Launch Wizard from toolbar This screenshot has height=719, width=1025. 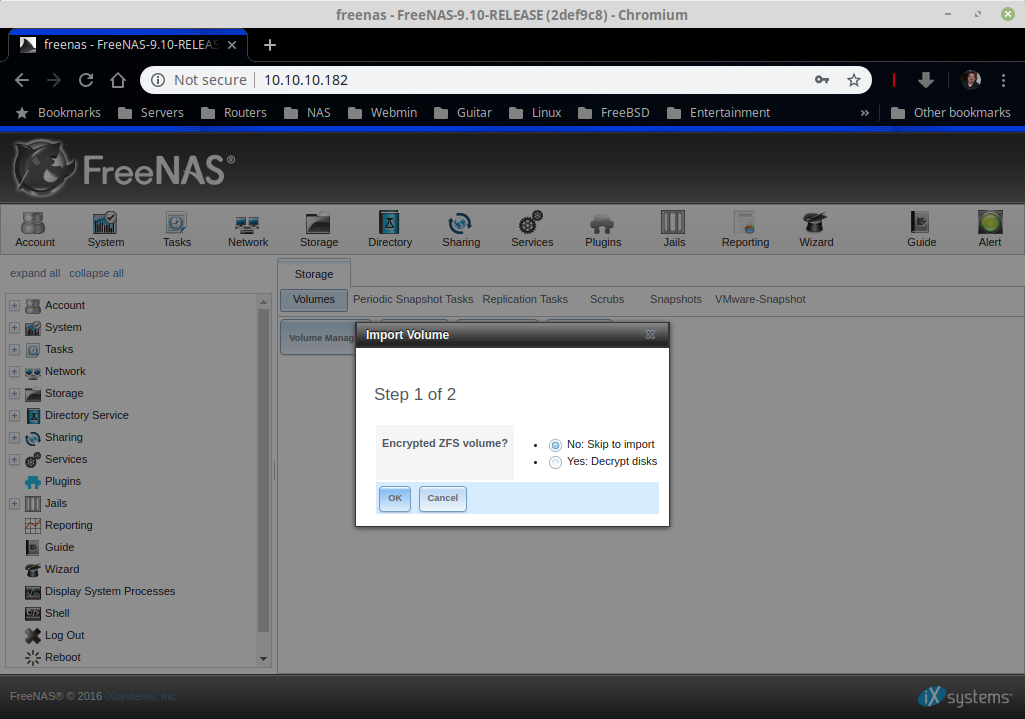(x=816, y=229)
